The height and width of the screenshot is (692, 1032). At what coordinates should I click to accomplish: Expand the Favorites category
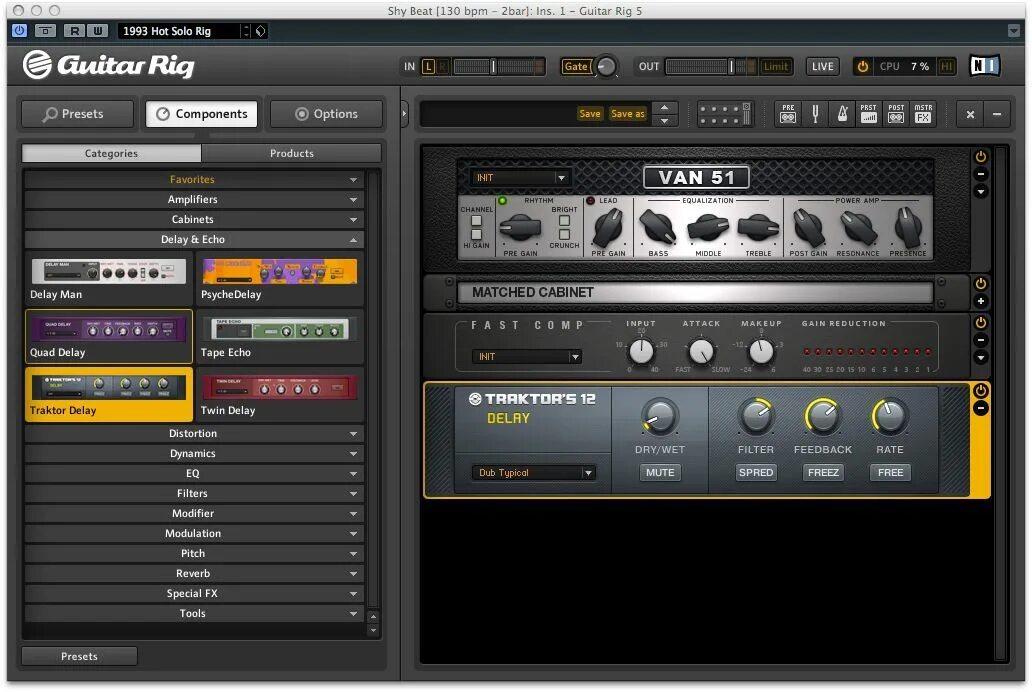pos(193,179)
